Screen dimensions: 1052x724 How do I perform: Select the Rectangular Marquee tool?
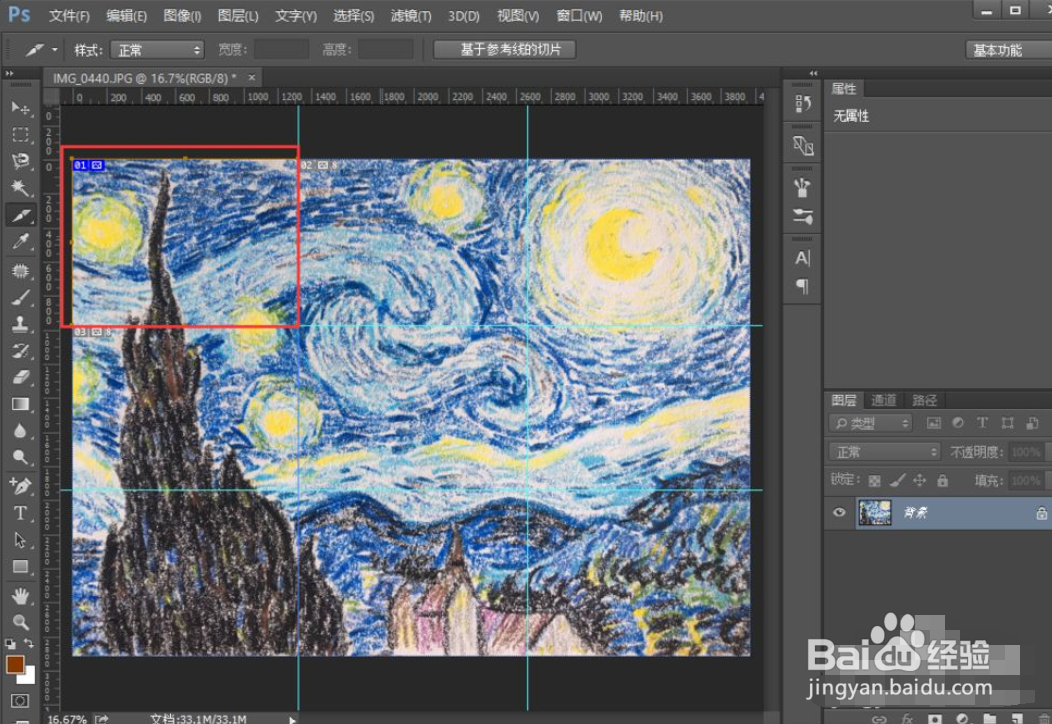coord(20,134)
